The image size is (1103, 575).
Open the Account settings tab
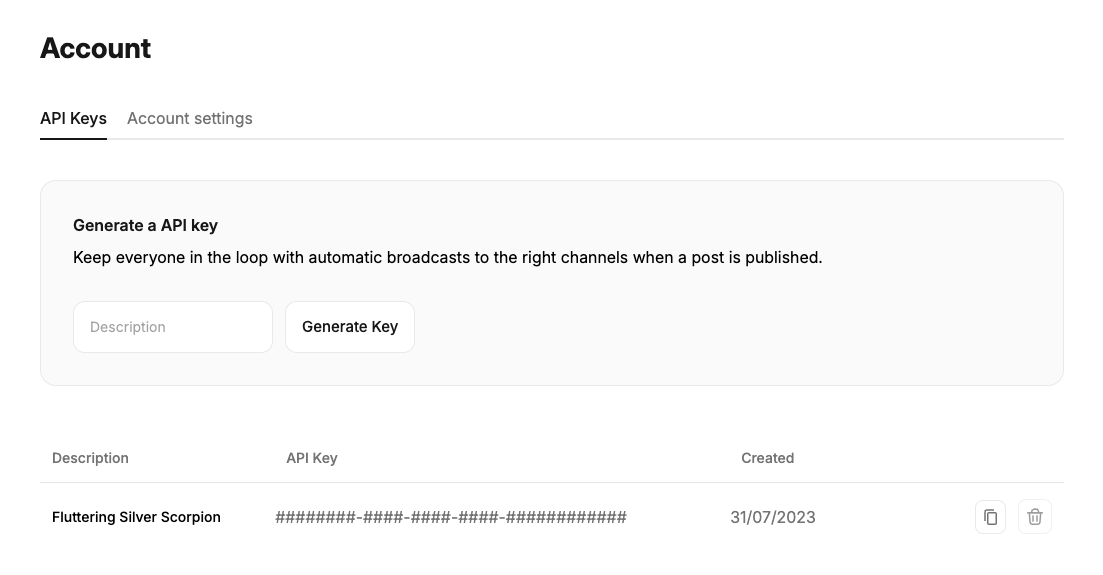189,118
